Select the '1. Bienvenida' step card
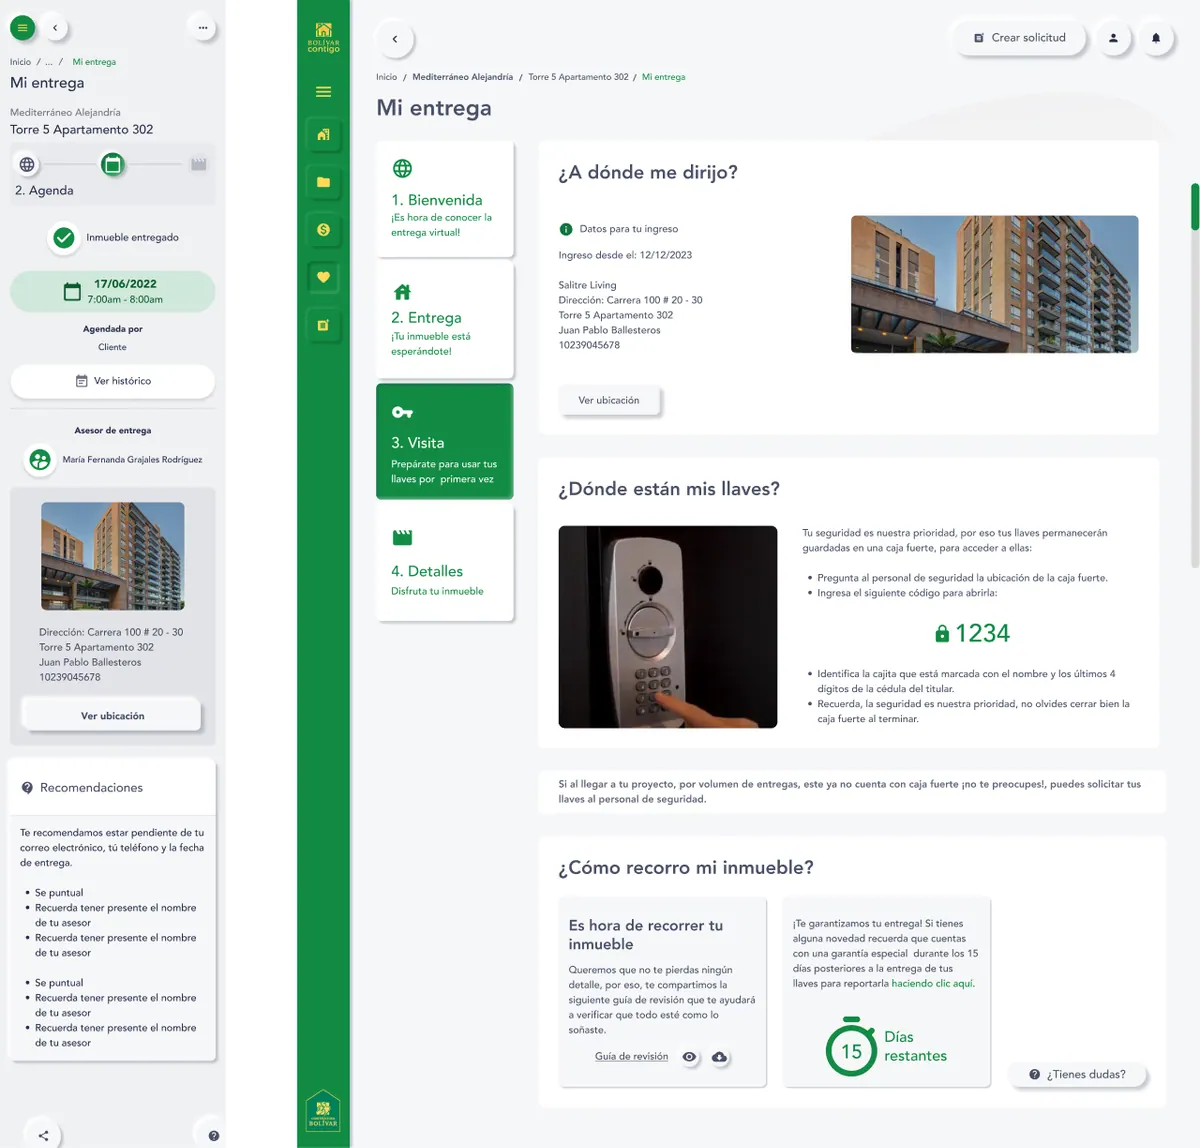 [445, 198]
